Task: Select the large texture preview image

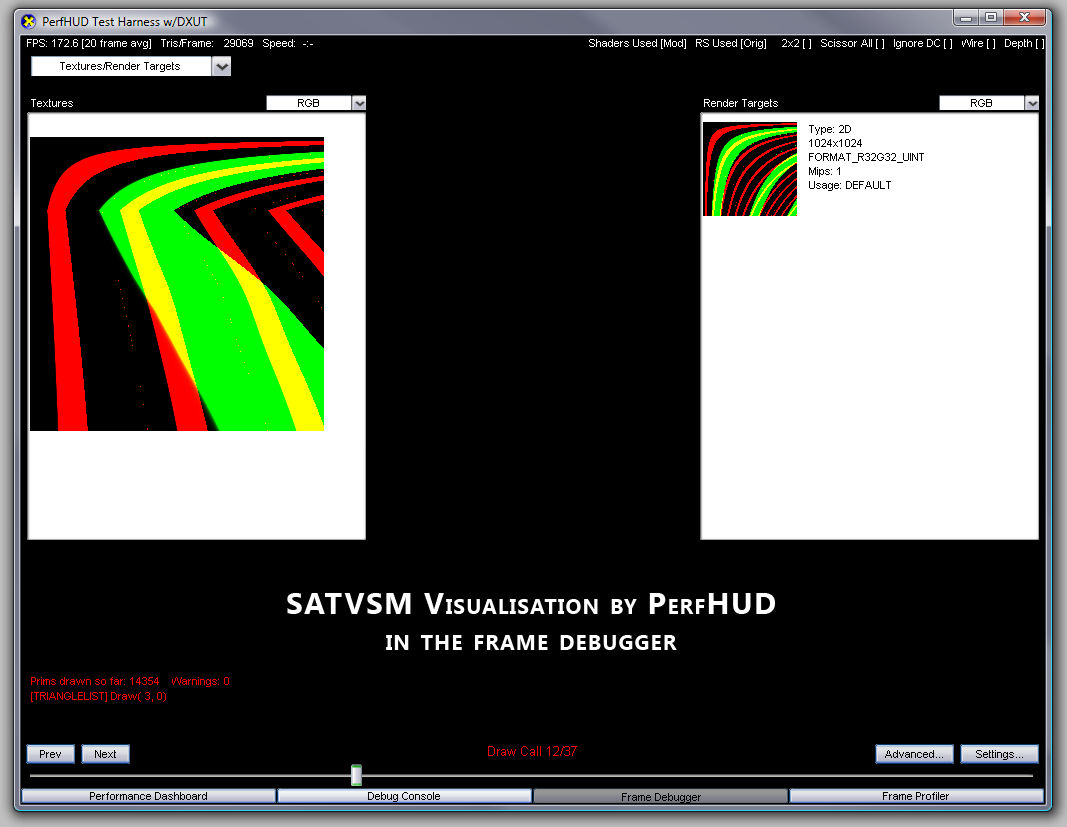Action: (177, 284)
